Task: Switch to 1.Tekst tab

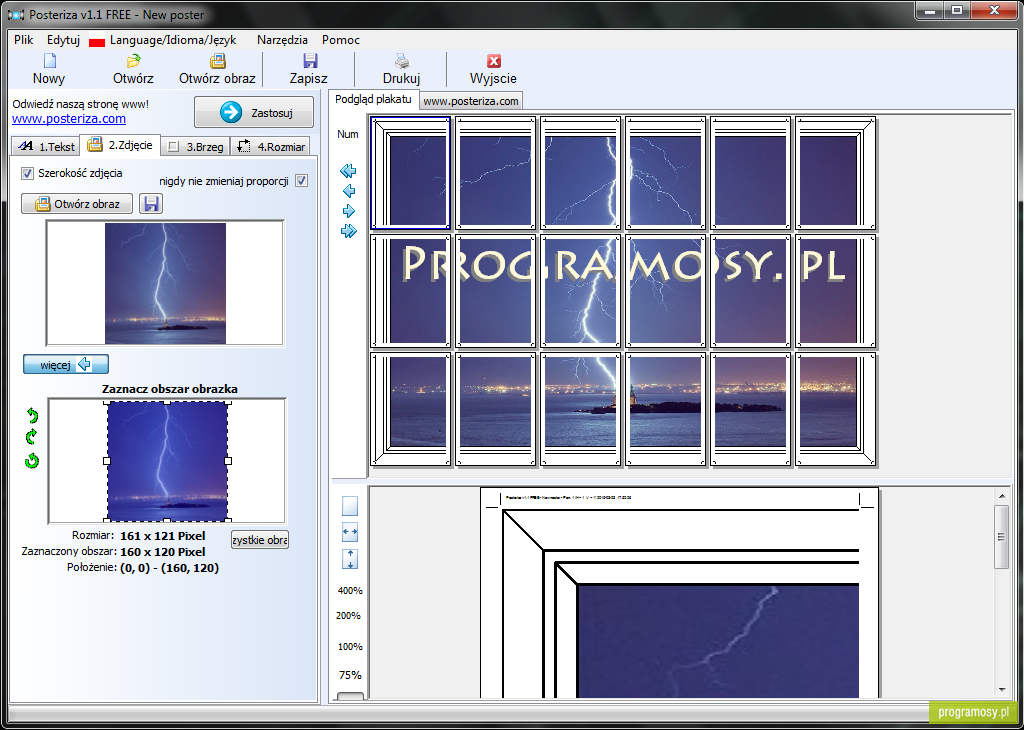Action: tap(46, 146)
